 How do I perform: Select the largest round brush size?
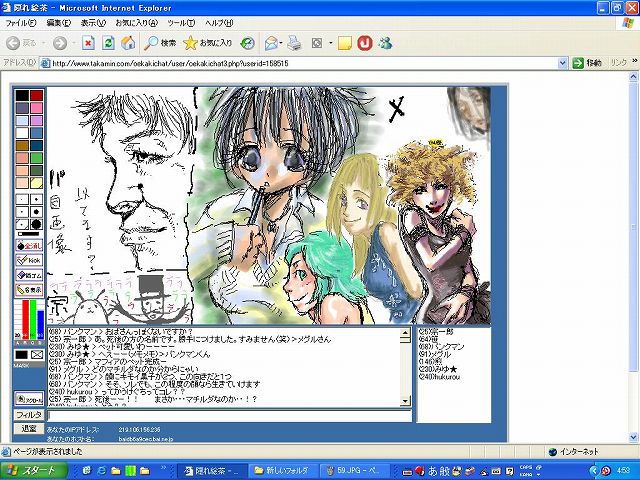[36, 224]
